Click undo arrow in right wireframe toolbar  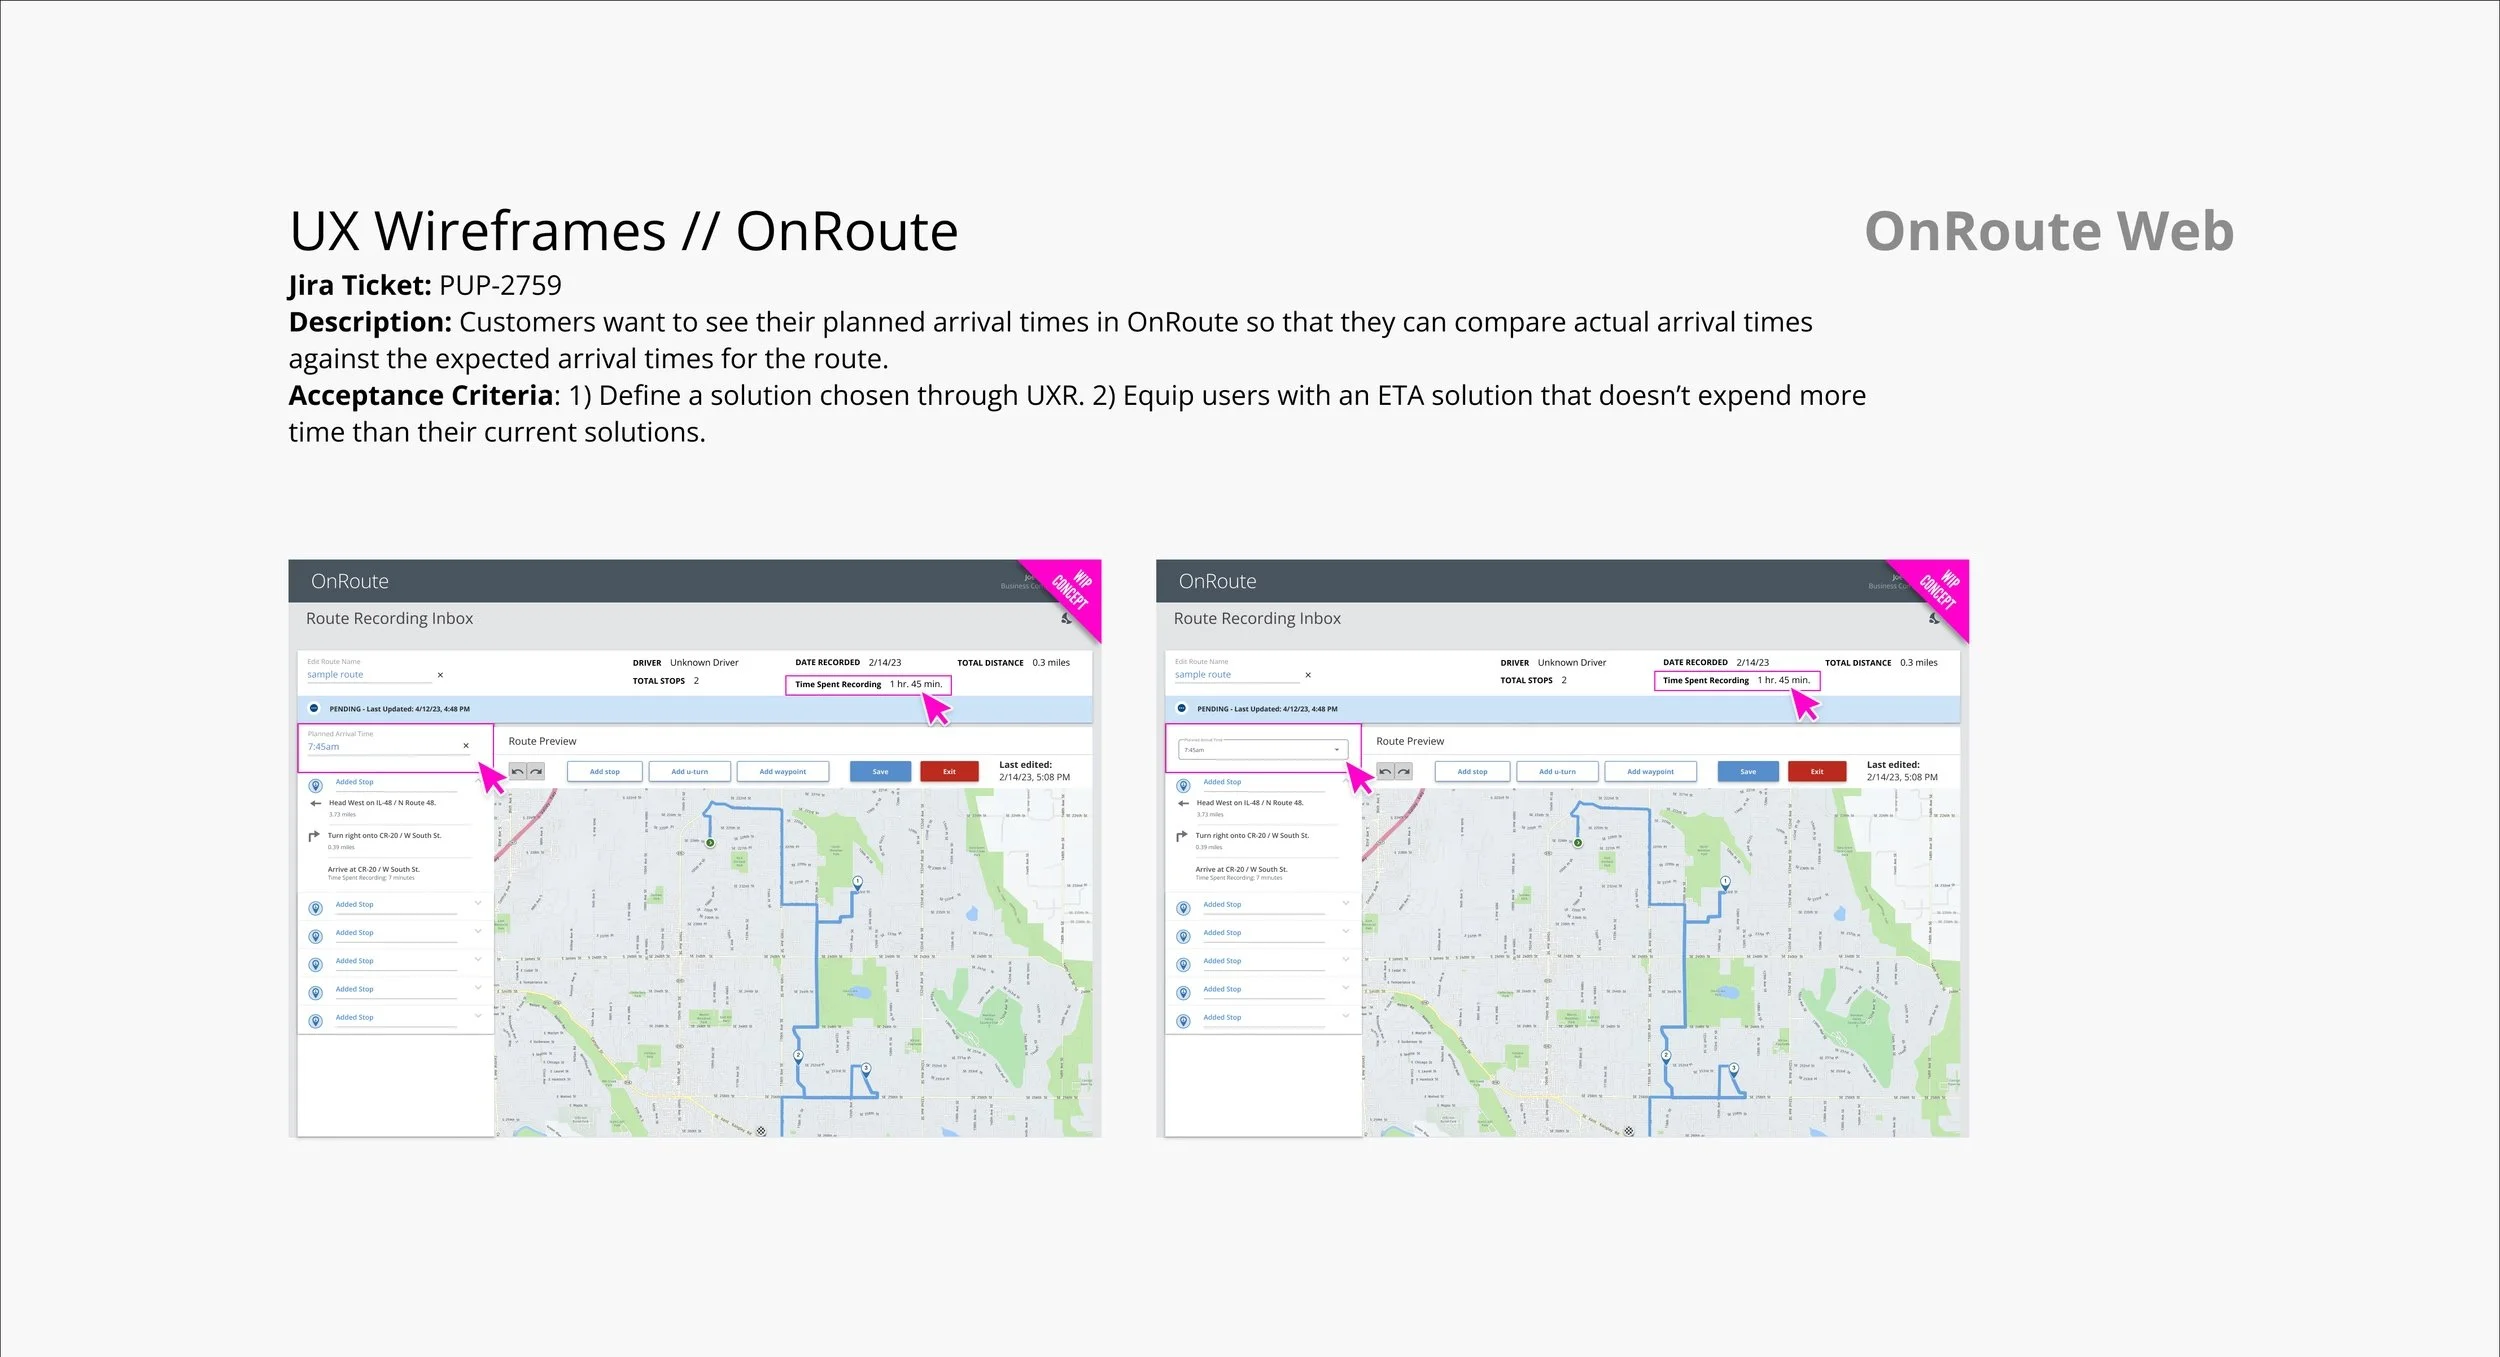[x=1385, y=771]
